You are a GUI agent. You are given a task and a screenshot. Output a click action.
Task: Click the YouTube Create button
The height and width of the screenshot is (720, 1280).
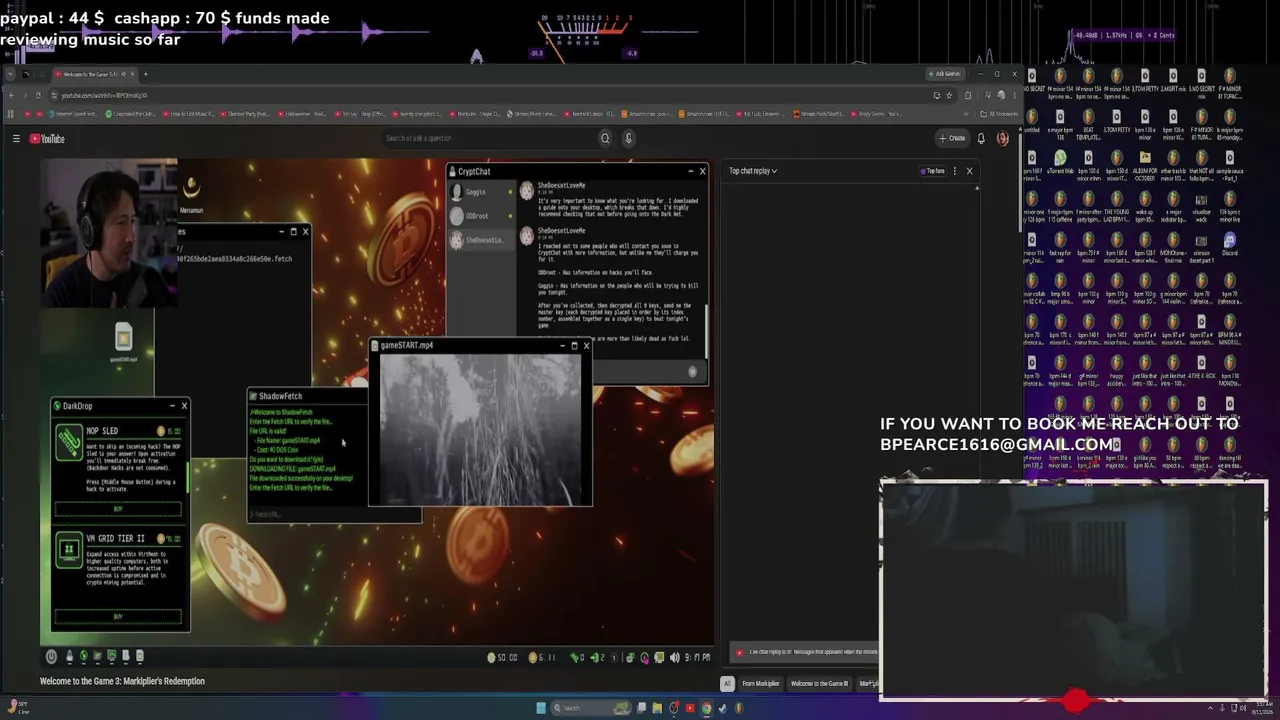(953, 138)
